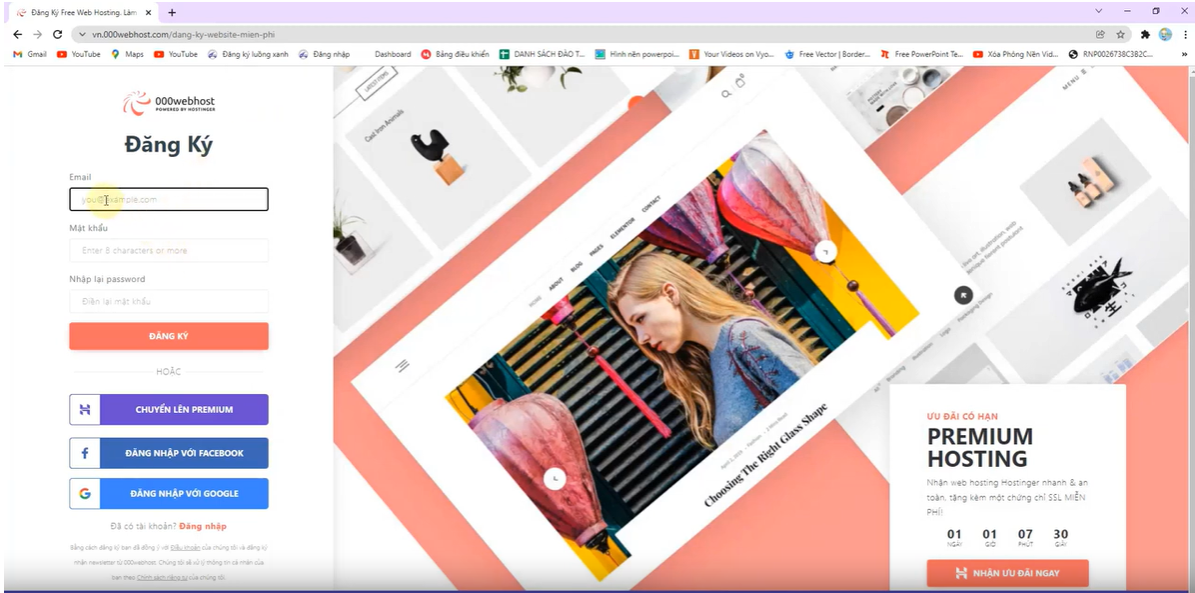Click the share page icon in address bar

click(1101, 34)
